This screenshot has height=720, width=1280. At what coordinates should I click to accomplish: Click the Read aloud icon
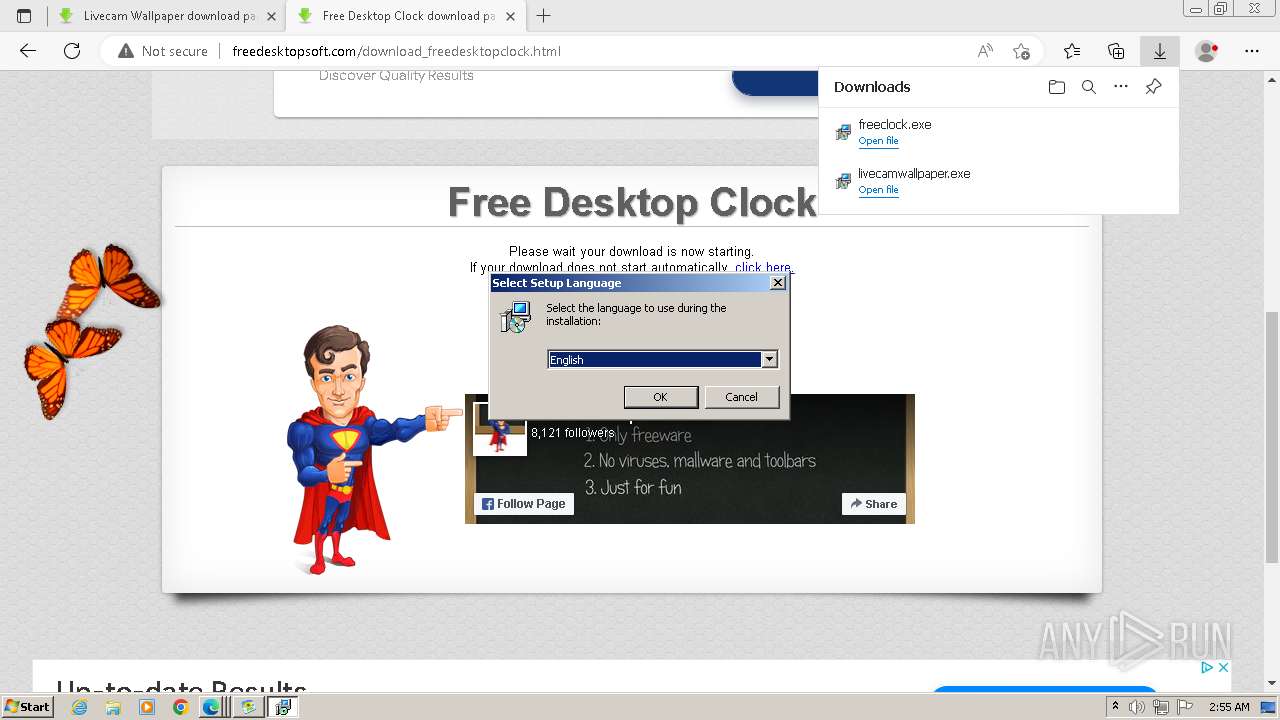(985, 51)
